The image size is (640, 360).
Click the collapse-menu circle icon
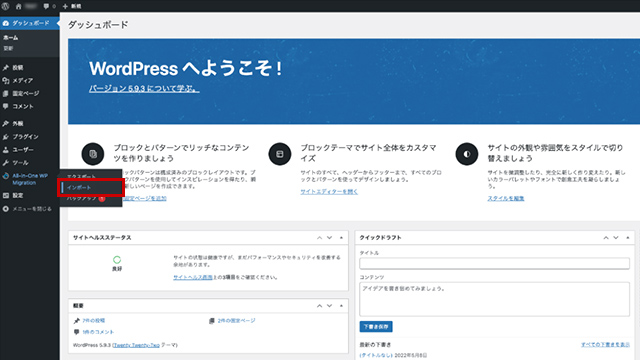click(5, 209)
